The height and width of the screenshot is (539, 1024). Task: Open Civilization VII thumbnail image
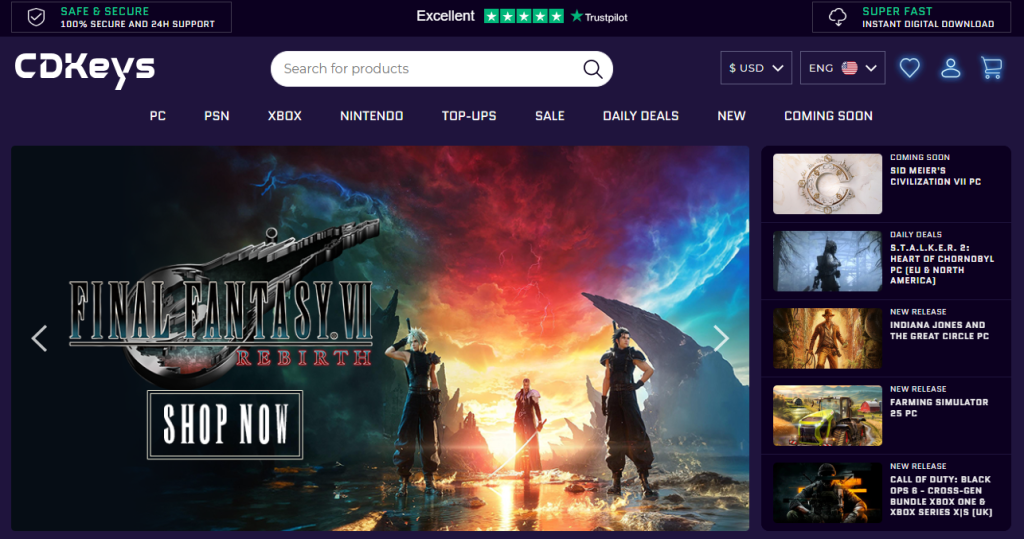pos(827,184)
